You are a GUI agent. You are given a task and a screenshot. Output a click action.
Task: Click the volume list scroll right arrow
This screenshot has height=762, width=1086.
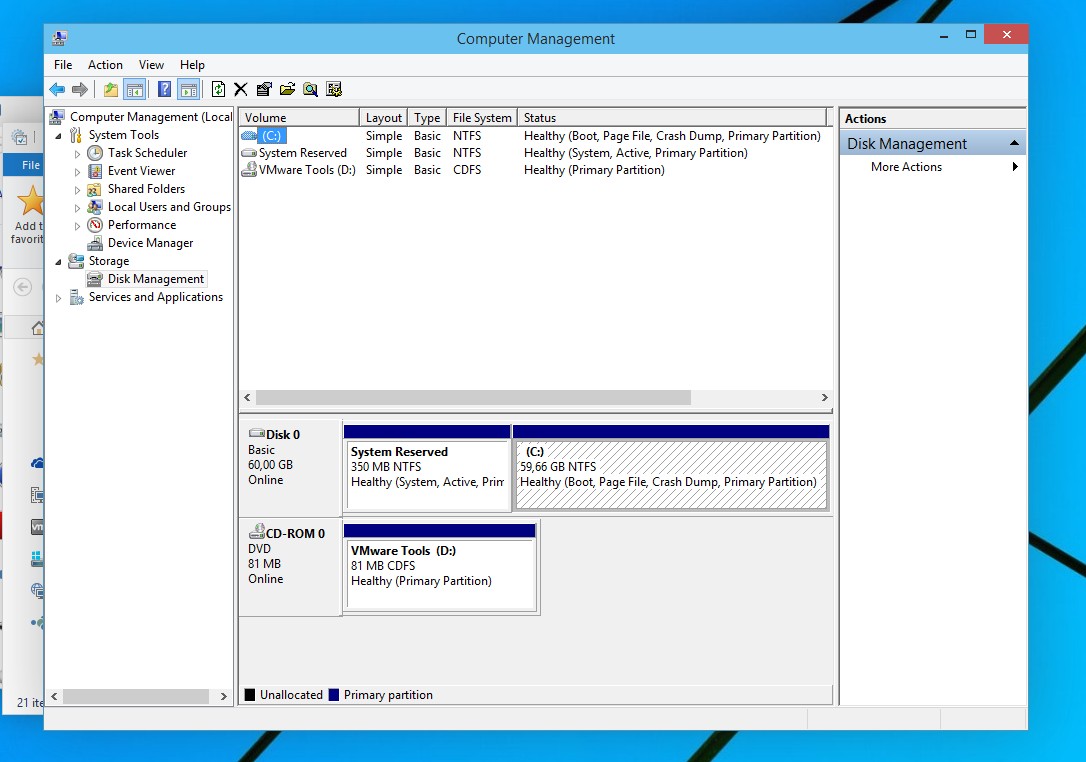pyautogui.click(x=824, y=398)
